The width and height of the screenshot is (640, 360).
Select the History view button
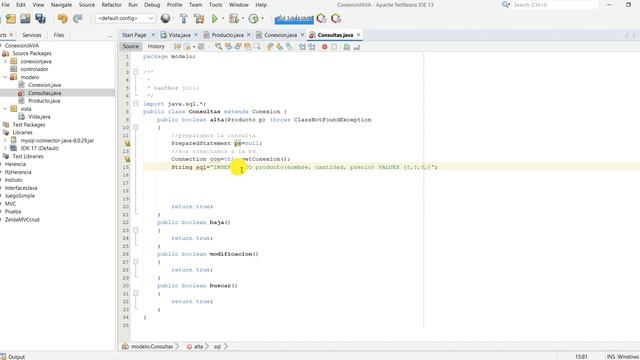[x=156, y=47]
